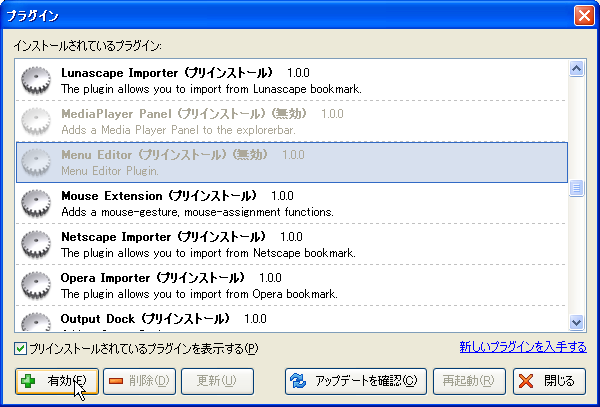Viewport: 600px width, 407px height.
Task: Select the Mouse Extension plugin title
Action: pos(159,195)
